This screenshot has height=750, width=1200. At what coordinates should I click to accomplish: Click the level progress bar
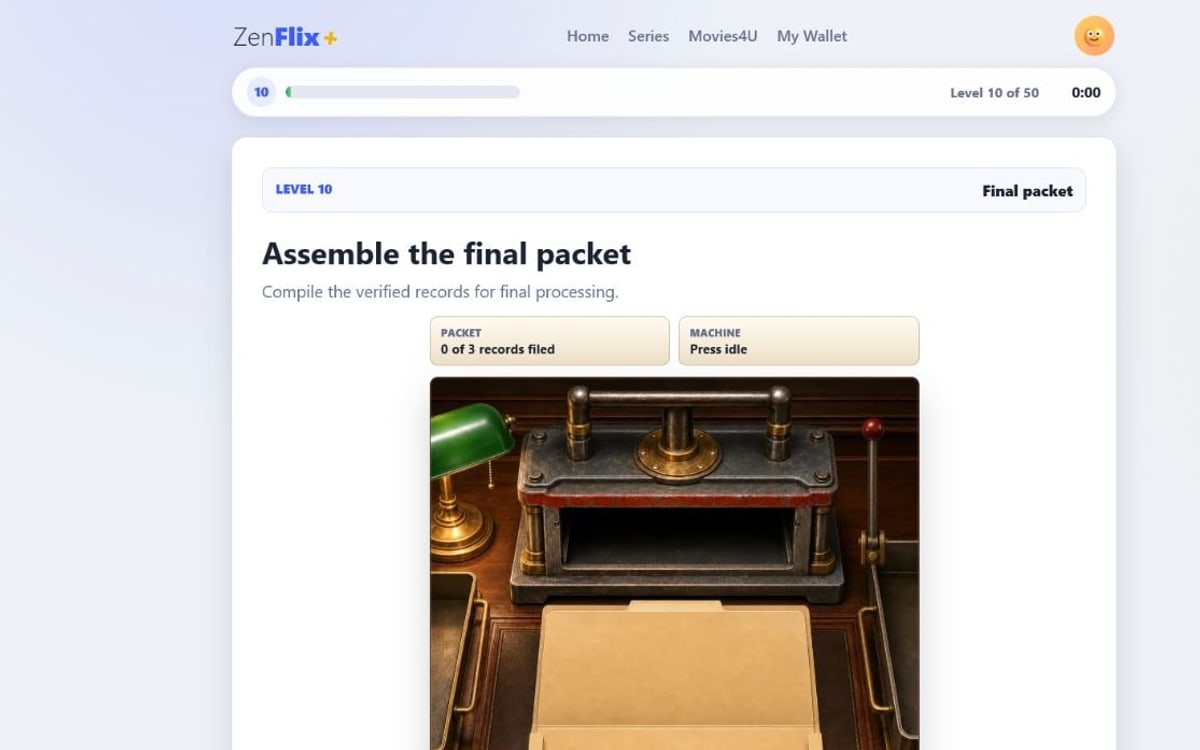402,92
